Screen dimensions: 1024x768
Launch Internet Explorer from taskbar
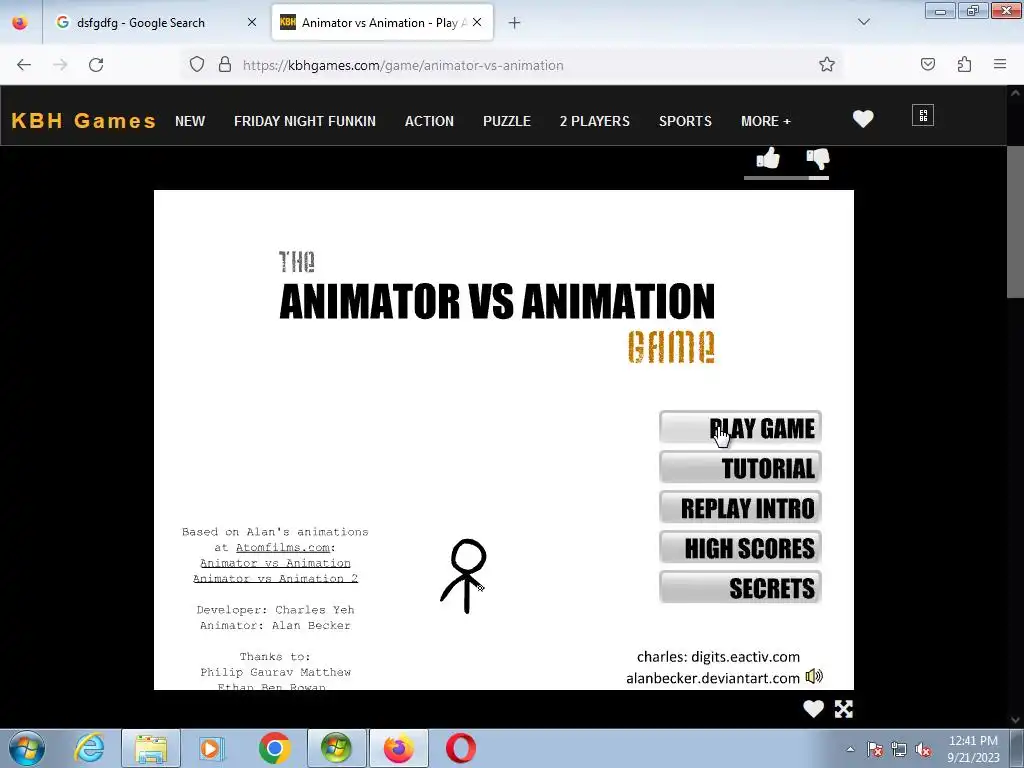[89, 748]
